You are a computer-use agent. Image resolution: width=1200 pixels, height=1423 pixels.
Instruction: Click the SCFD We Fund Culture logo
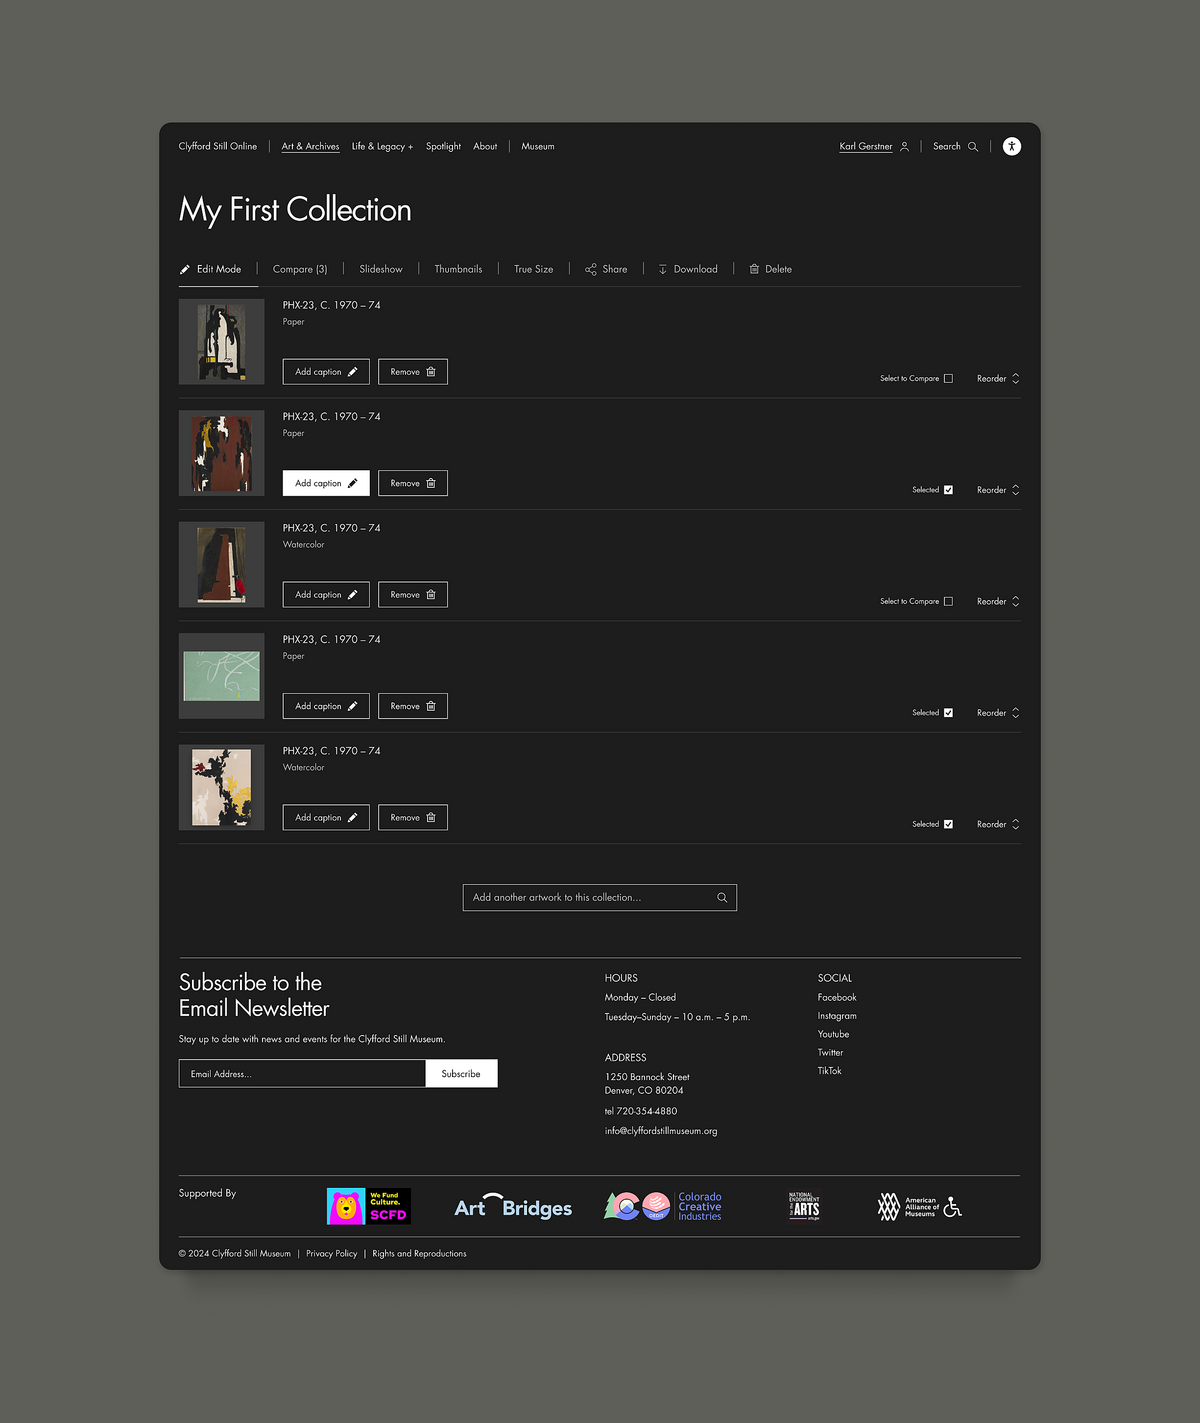(x=368, y=1206)
